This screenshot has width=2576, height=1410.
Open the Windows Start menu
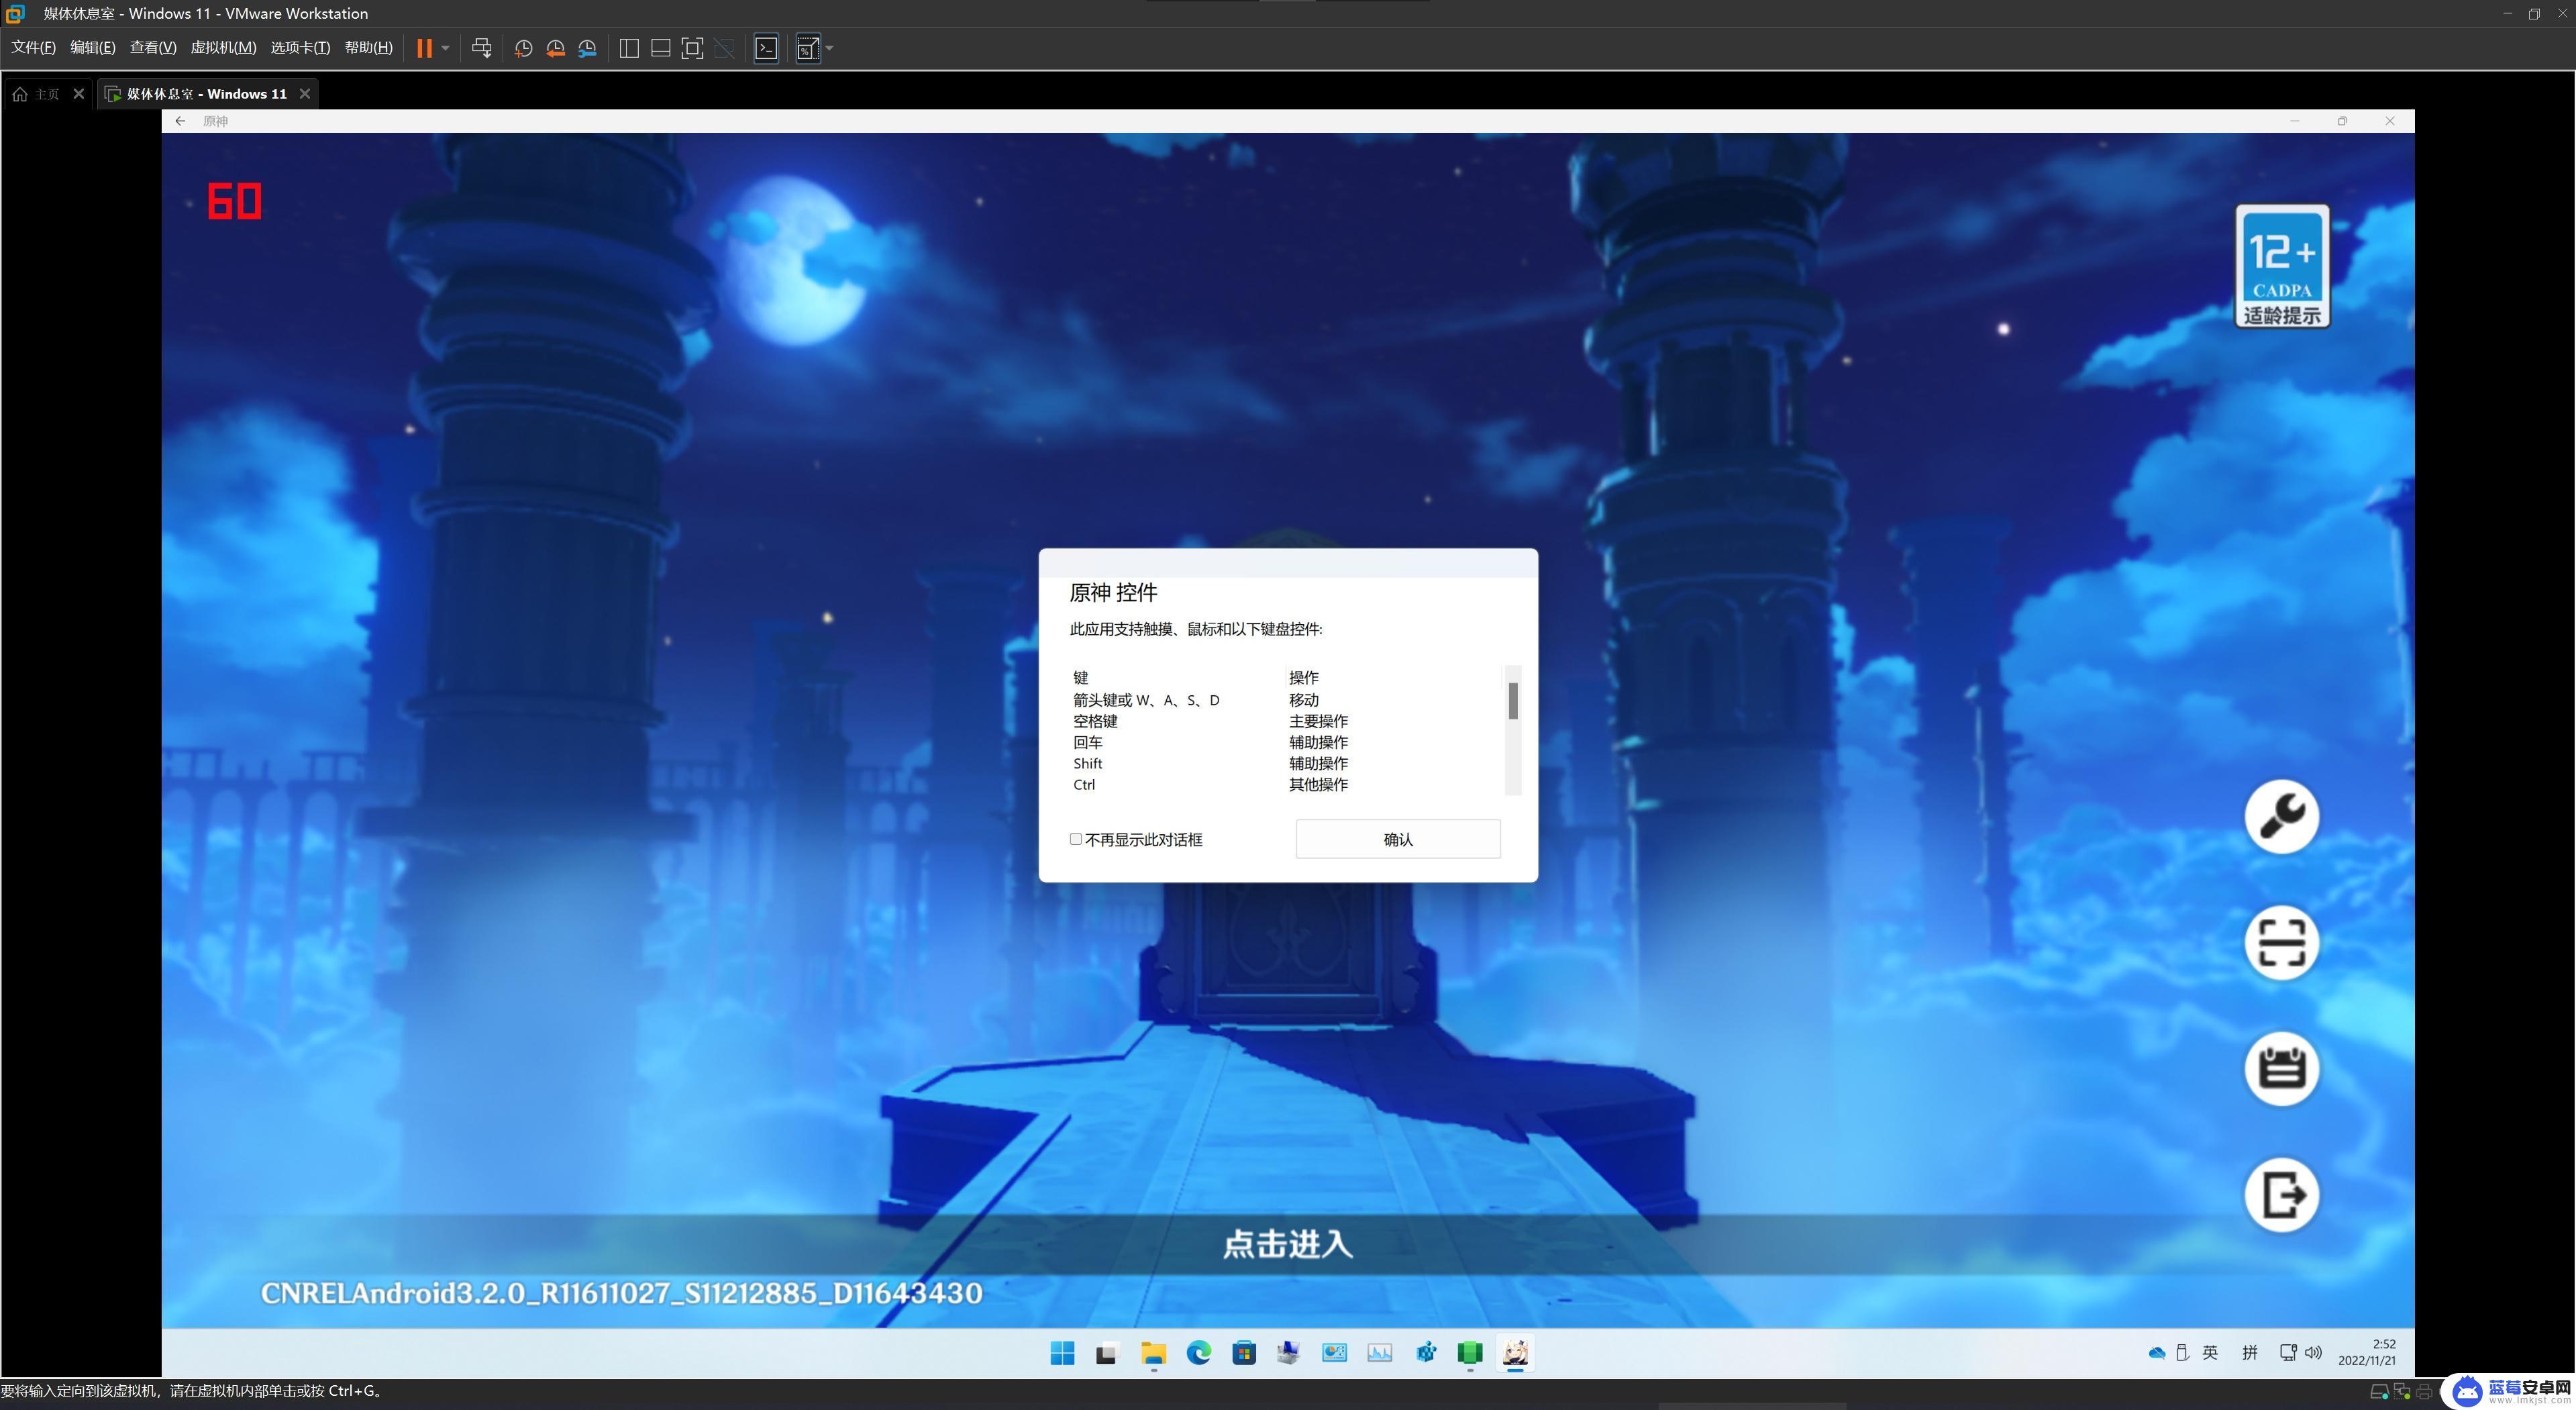tap(1062, 1353)
